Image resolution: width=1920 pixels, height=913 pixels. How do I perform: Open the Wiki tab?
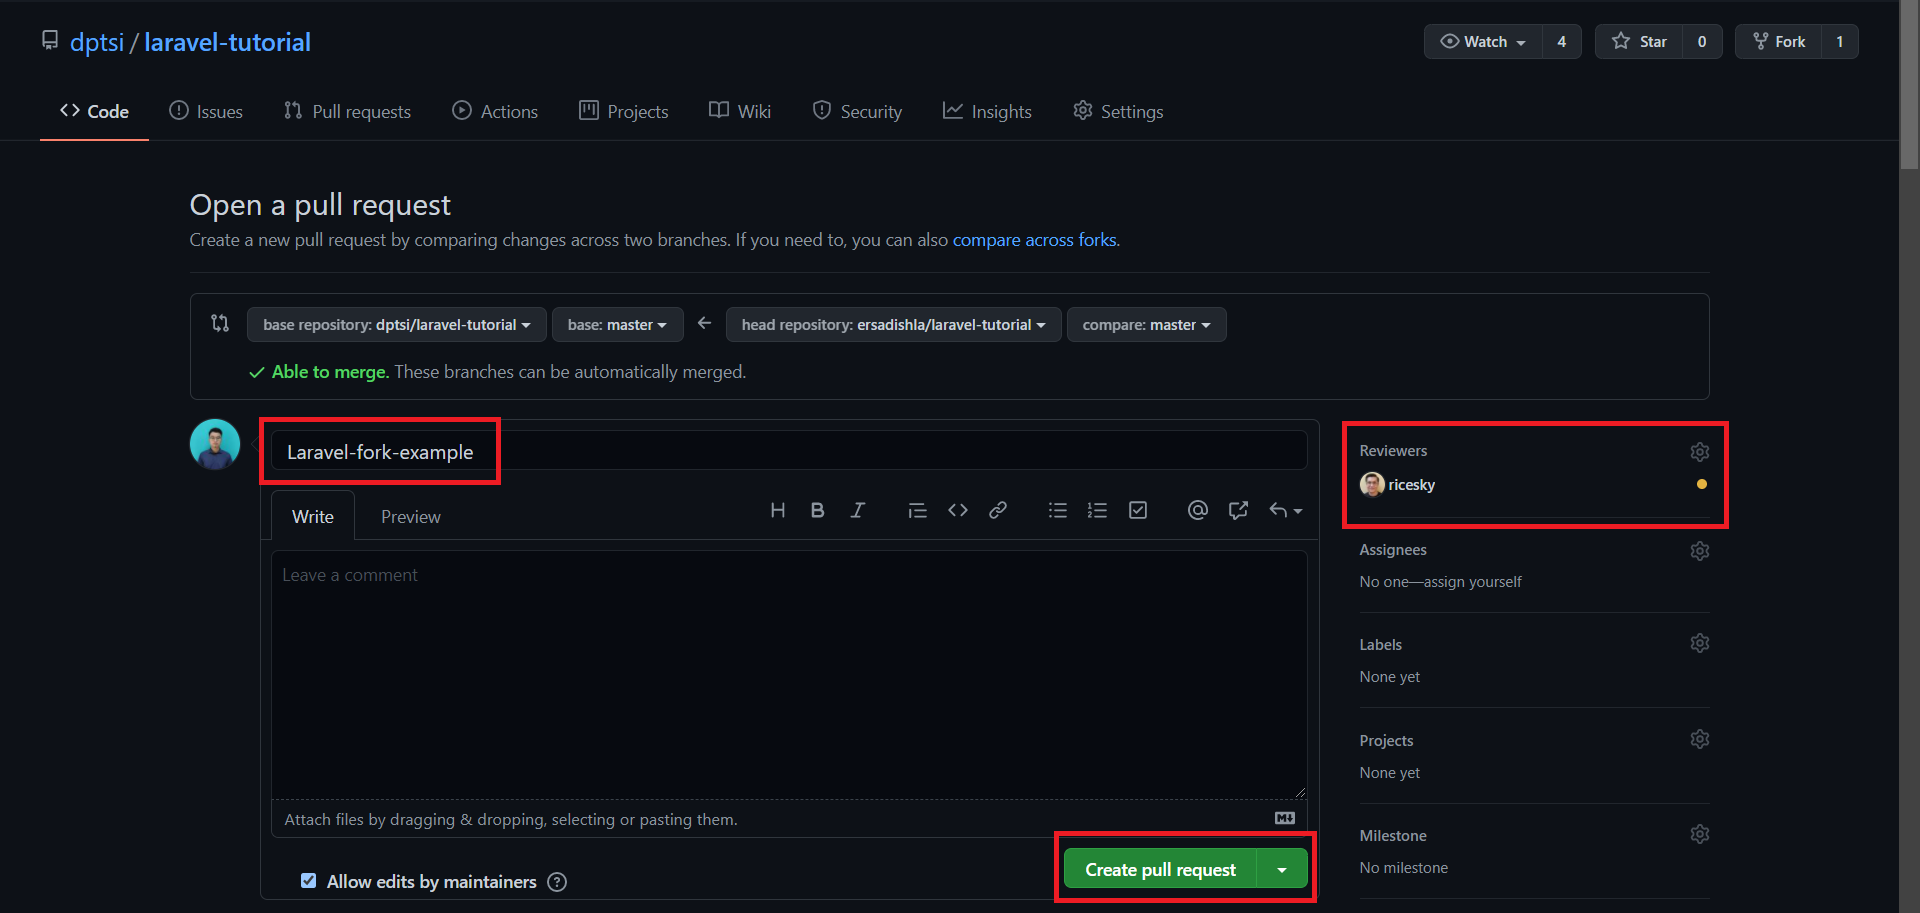740,111
